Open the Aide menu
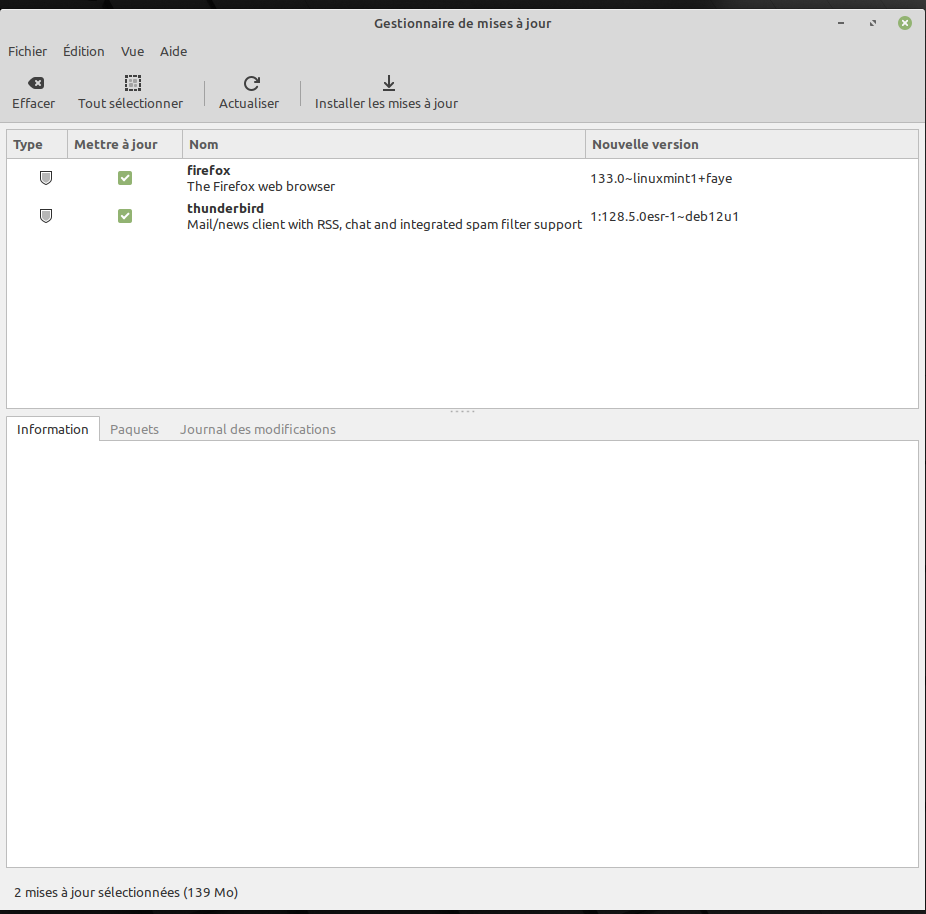Image resolution: width=926 pixels, height=914 pixels. (x=174, y=51)
